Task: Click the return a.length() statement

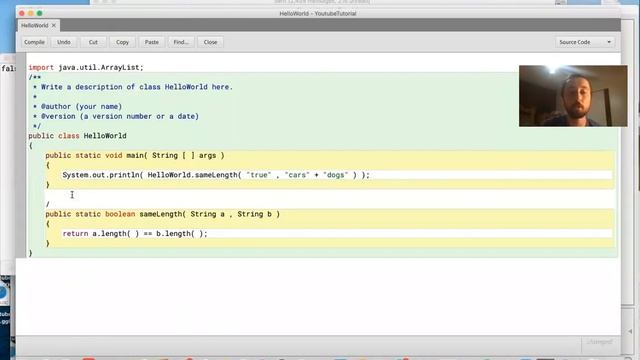Action: click(135, 234)
